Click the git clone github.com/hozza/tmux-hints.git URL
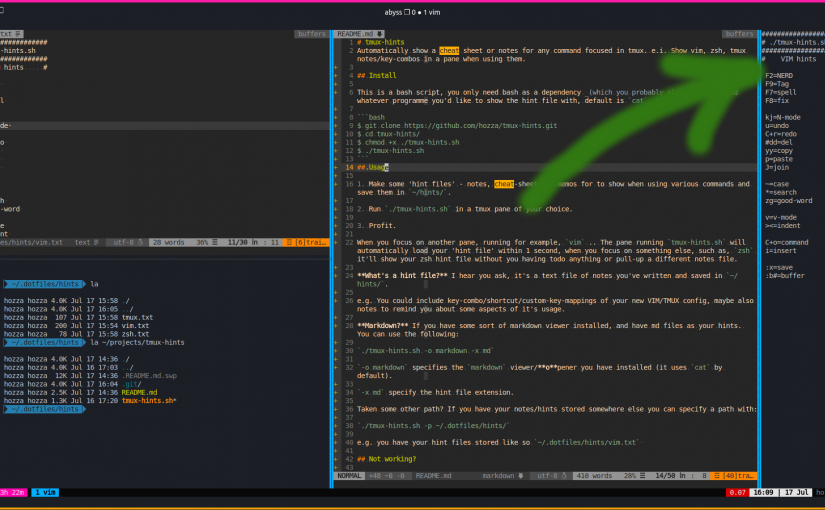Screen dimensions: 825x510 [x=480, y=126]
